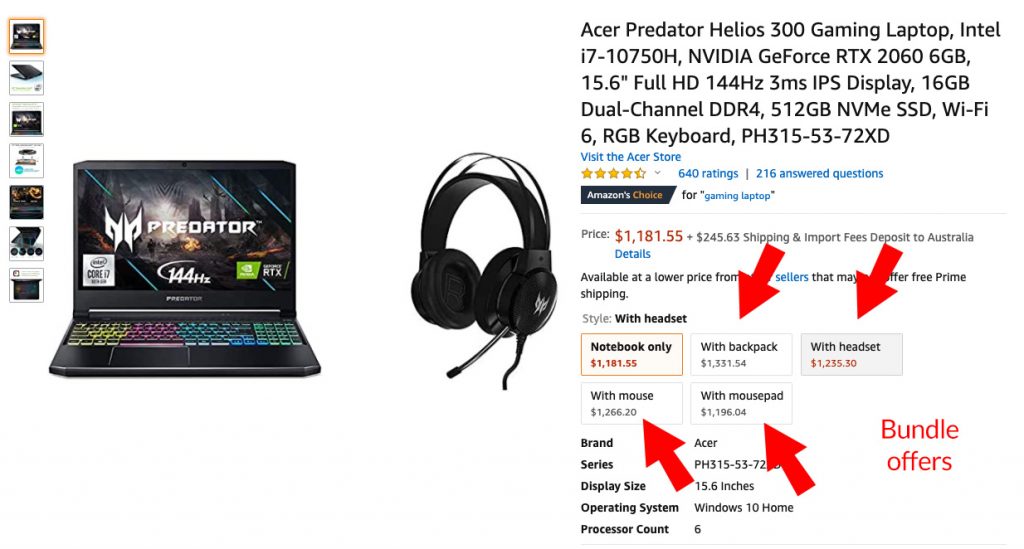Click the Amazon's Choice badge
The image size is (1024, 549).
pyautogui.click(x=625, y=195)
